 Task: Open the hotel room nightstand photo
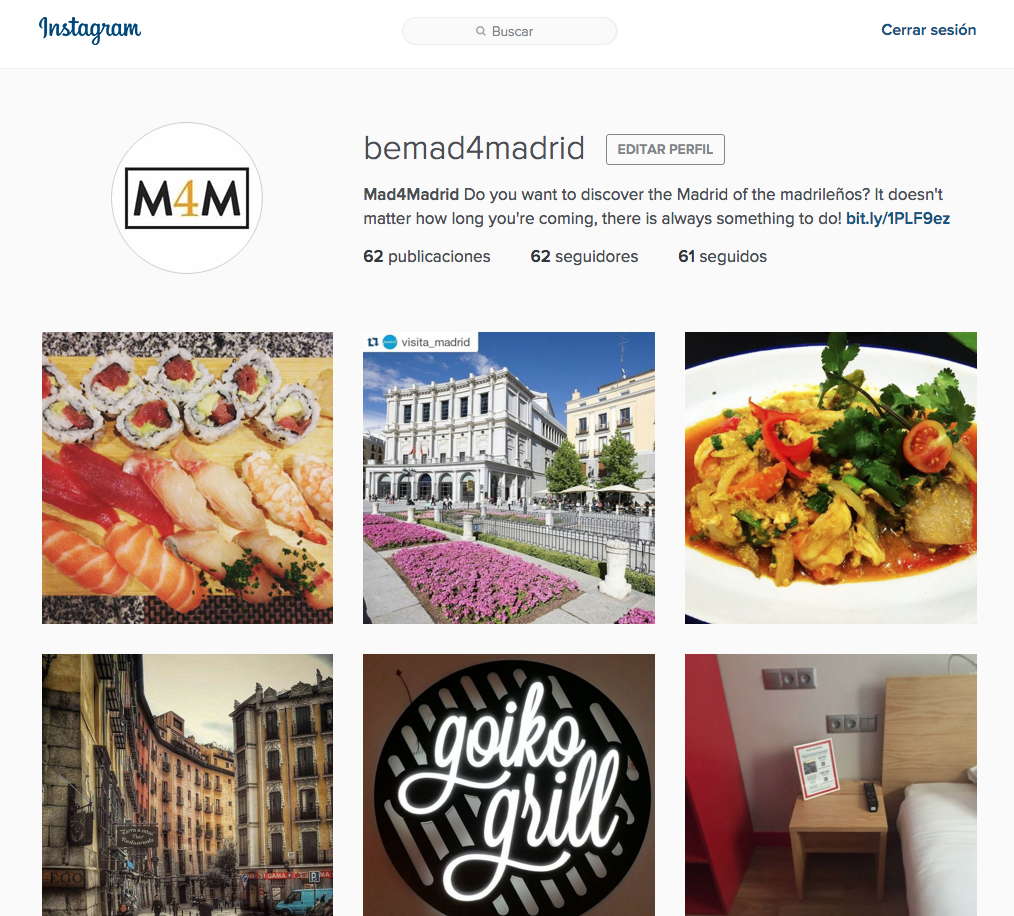pos(831,785)
